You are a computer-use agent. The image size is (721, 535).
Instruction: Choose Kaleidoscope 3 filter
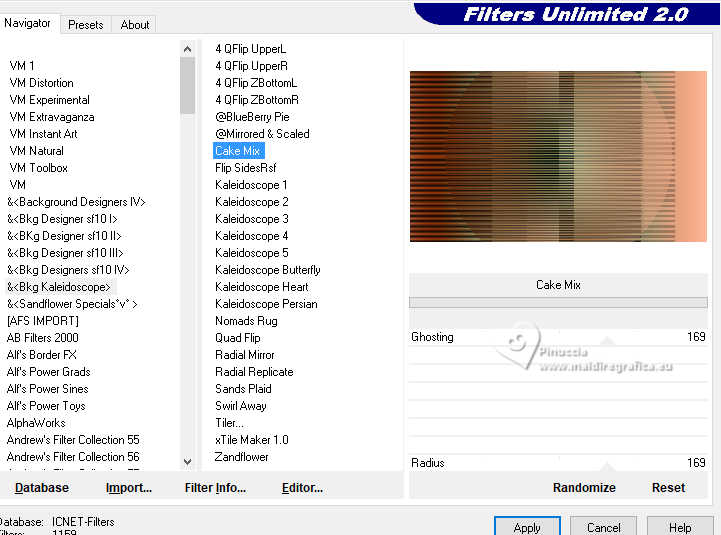(252, 219)
